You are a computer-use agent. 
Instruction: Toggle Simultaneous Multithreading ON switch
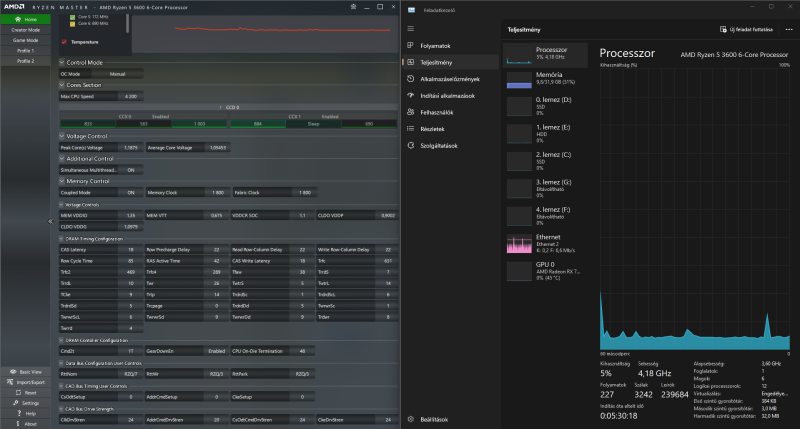tap(130, 171)
